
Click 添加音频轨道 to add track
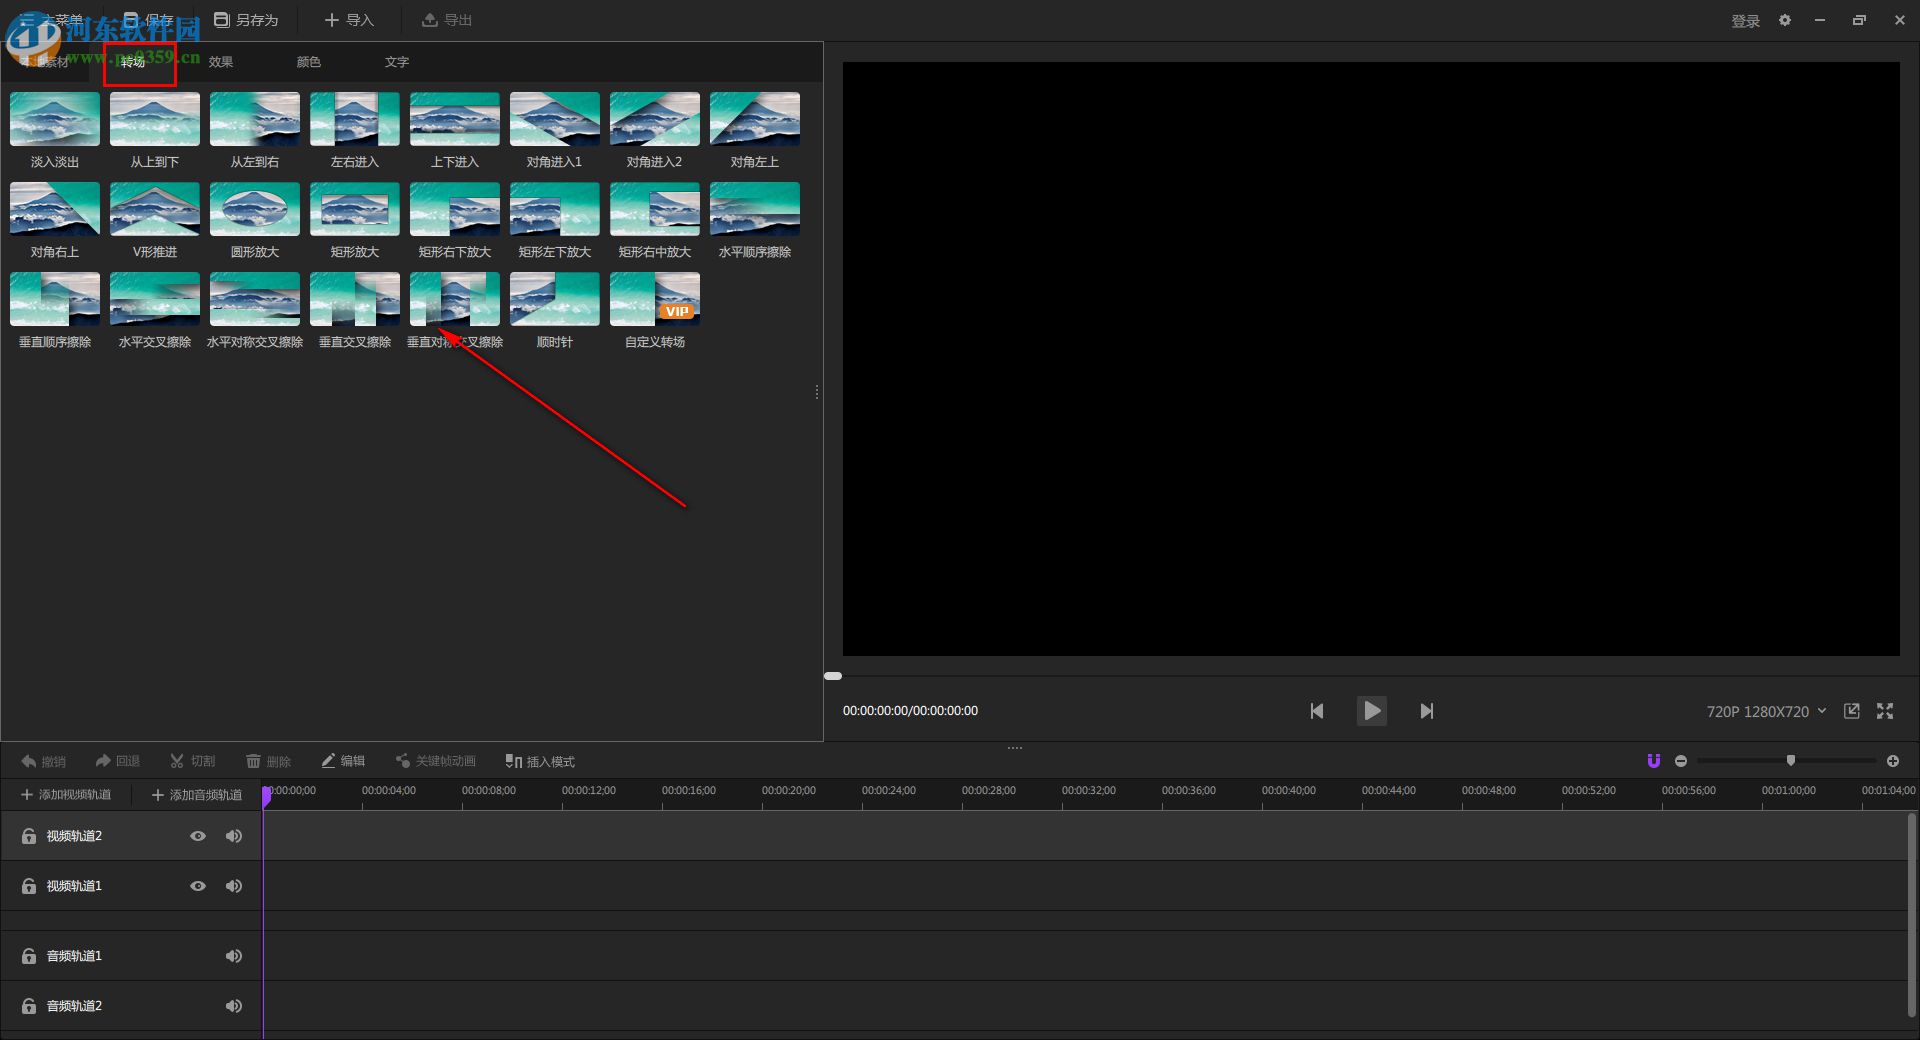pyautogui.click(x=197, y=795)
